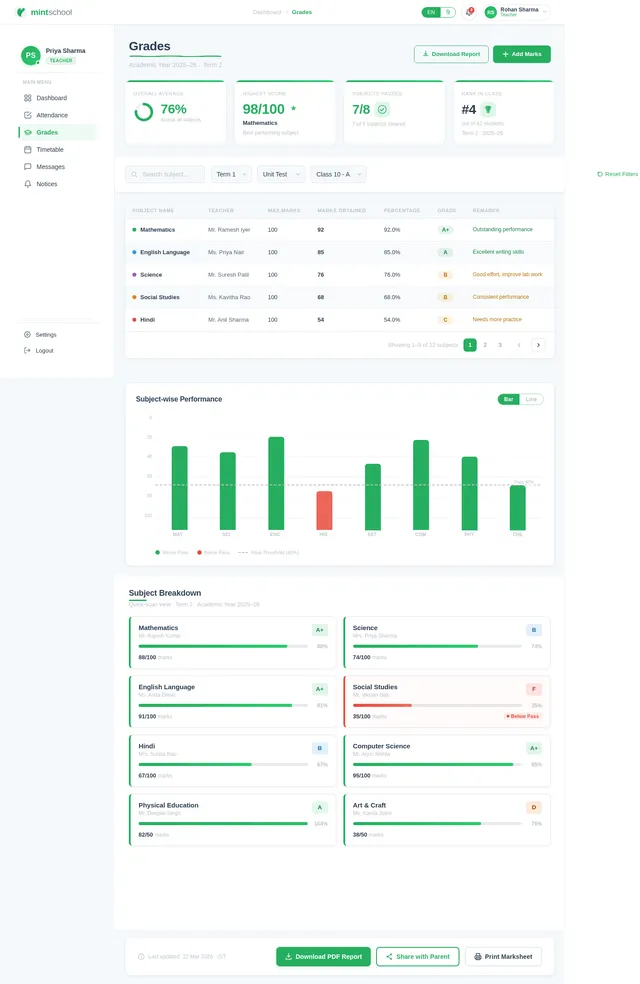Viewport: 640px width, 984px height.
Task: Go to page 2 of subjects
Action: (485, 345)
